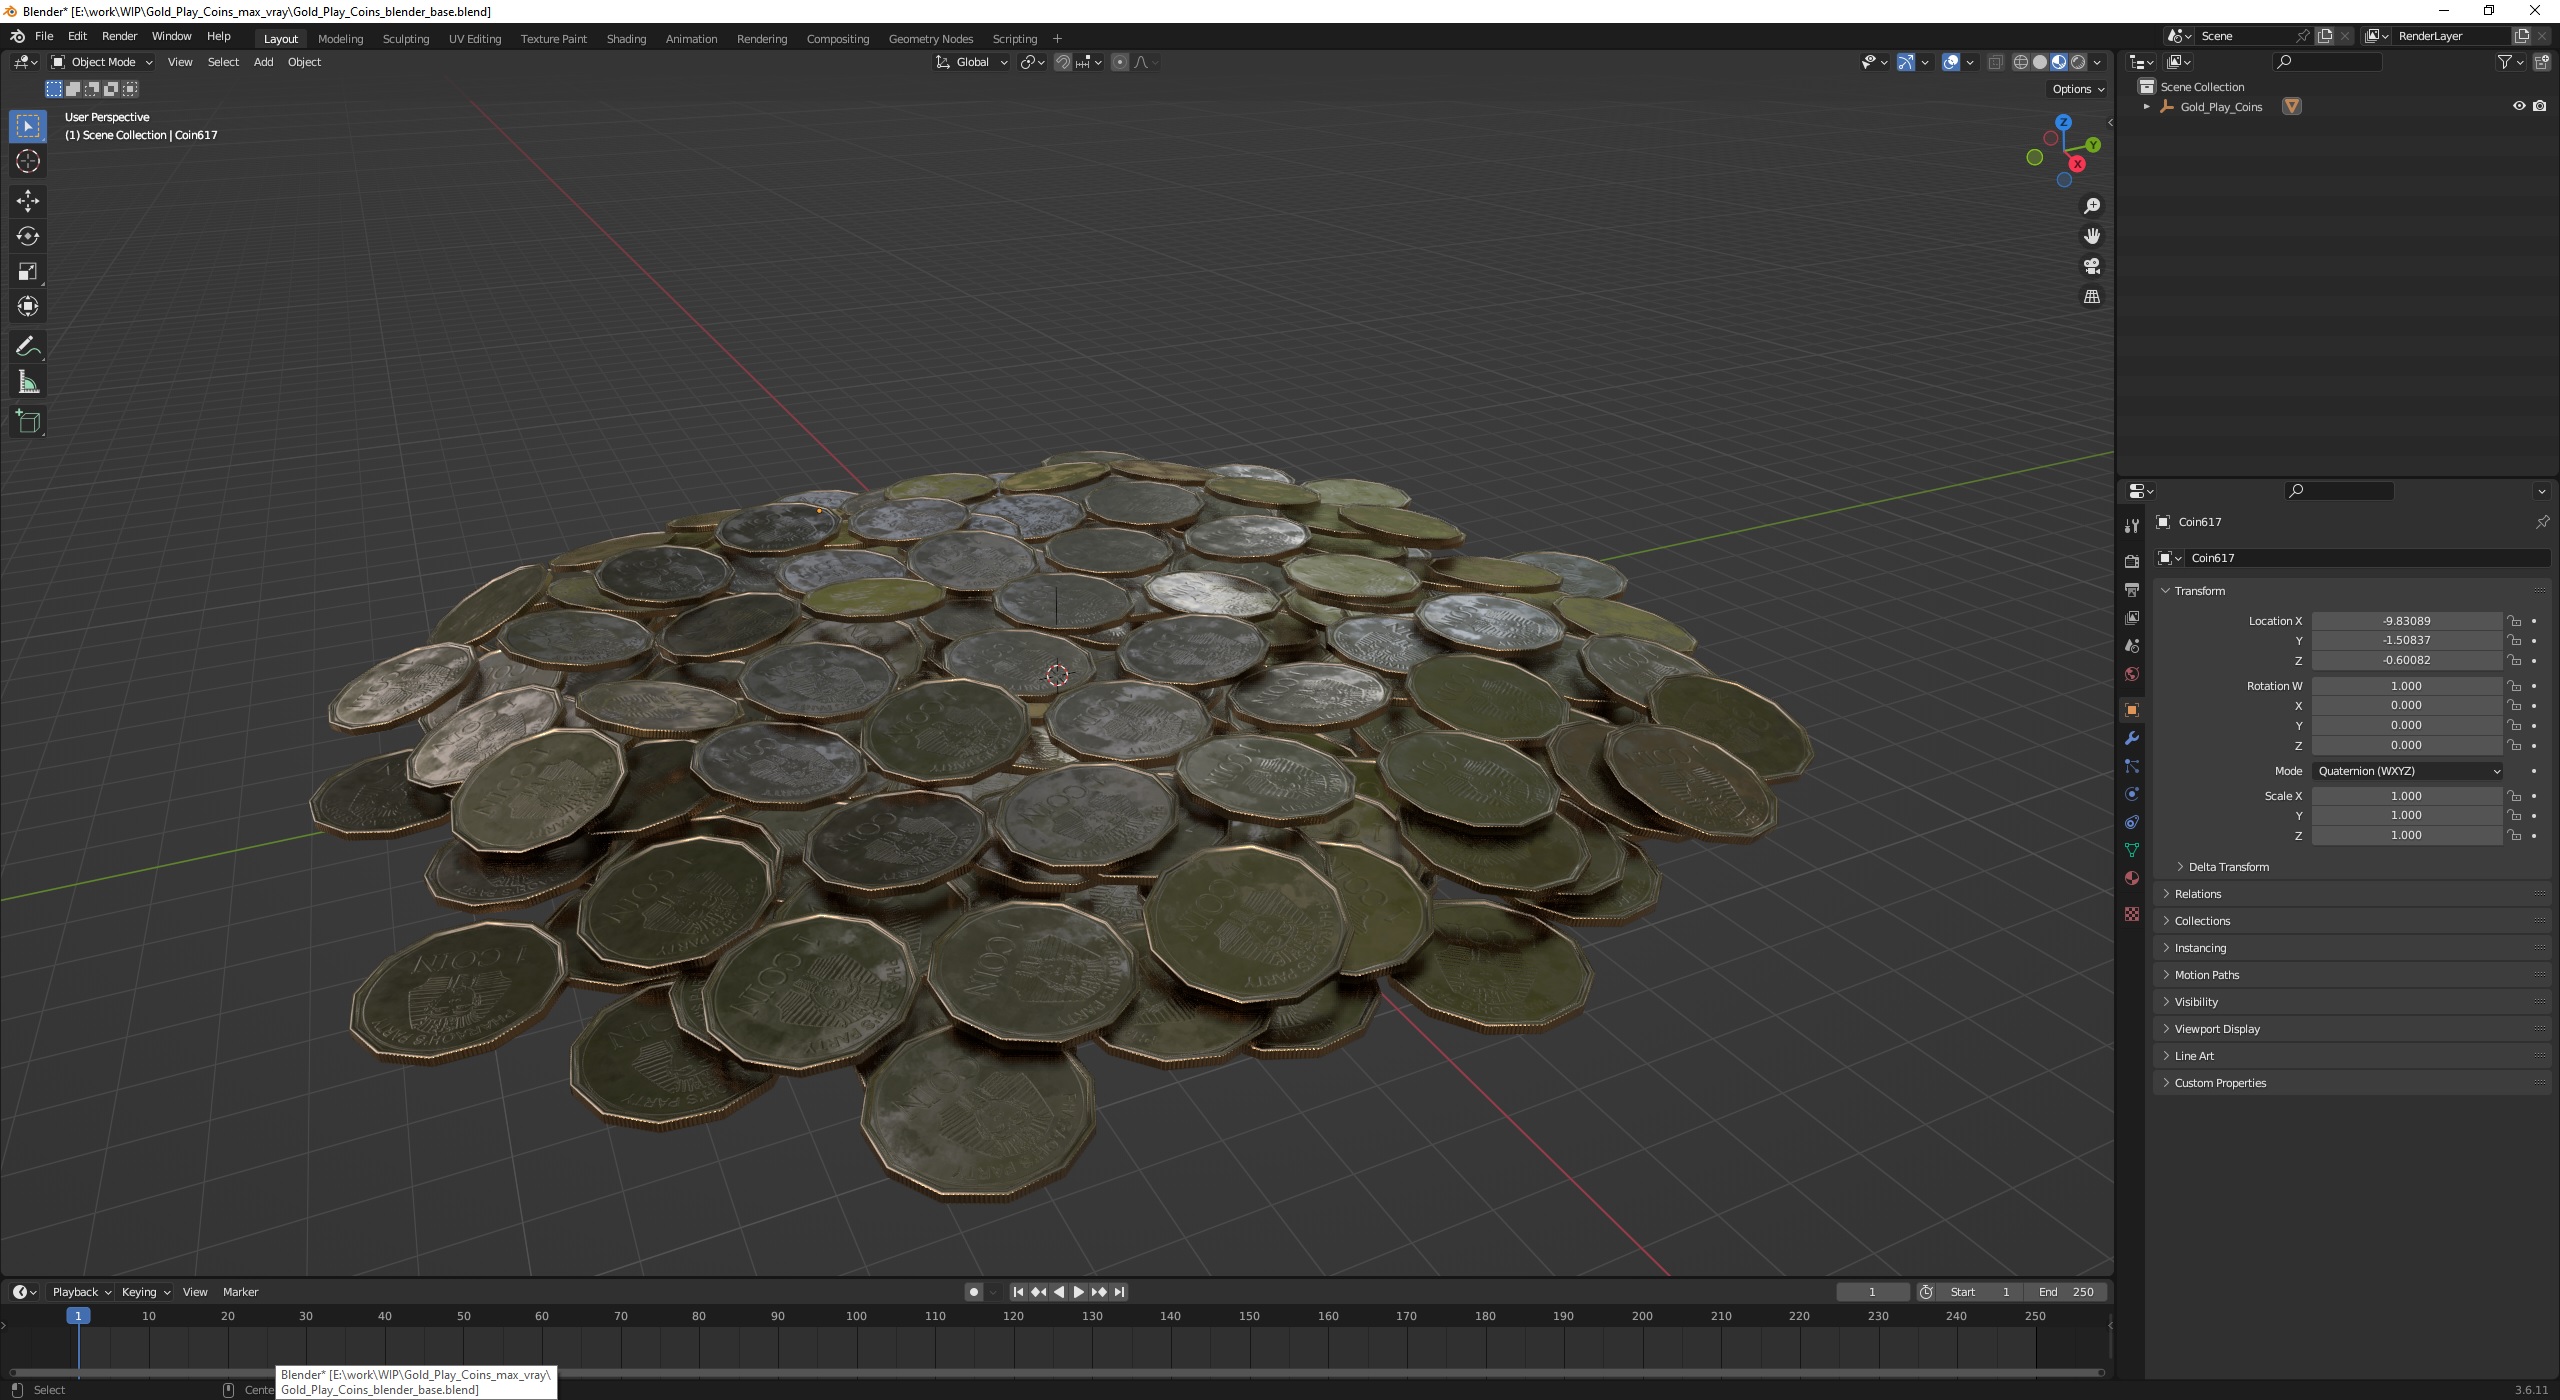Disable Gold_Play_Coins in renders via camera icon
This screenshot has height=1400, width=2560.
click(x=2540, y=106)
